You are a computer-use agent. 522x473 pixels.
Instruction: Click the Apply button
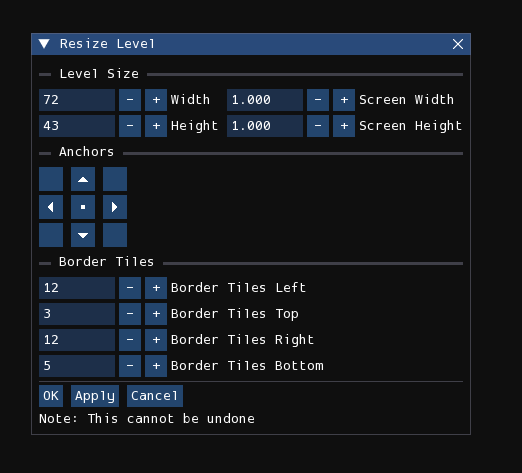pyautogui.click(x=95, y=396)
